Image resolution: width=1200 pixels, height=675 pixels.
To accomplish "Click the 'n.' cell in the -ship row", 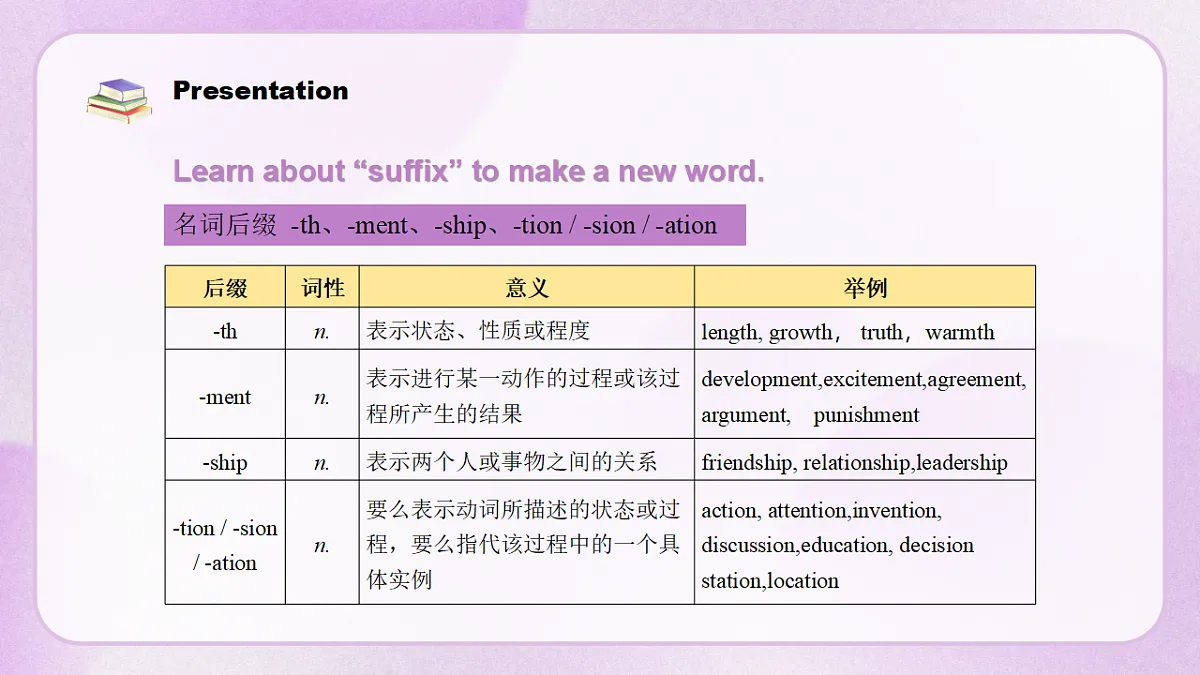I will click(x=322, y=461).
